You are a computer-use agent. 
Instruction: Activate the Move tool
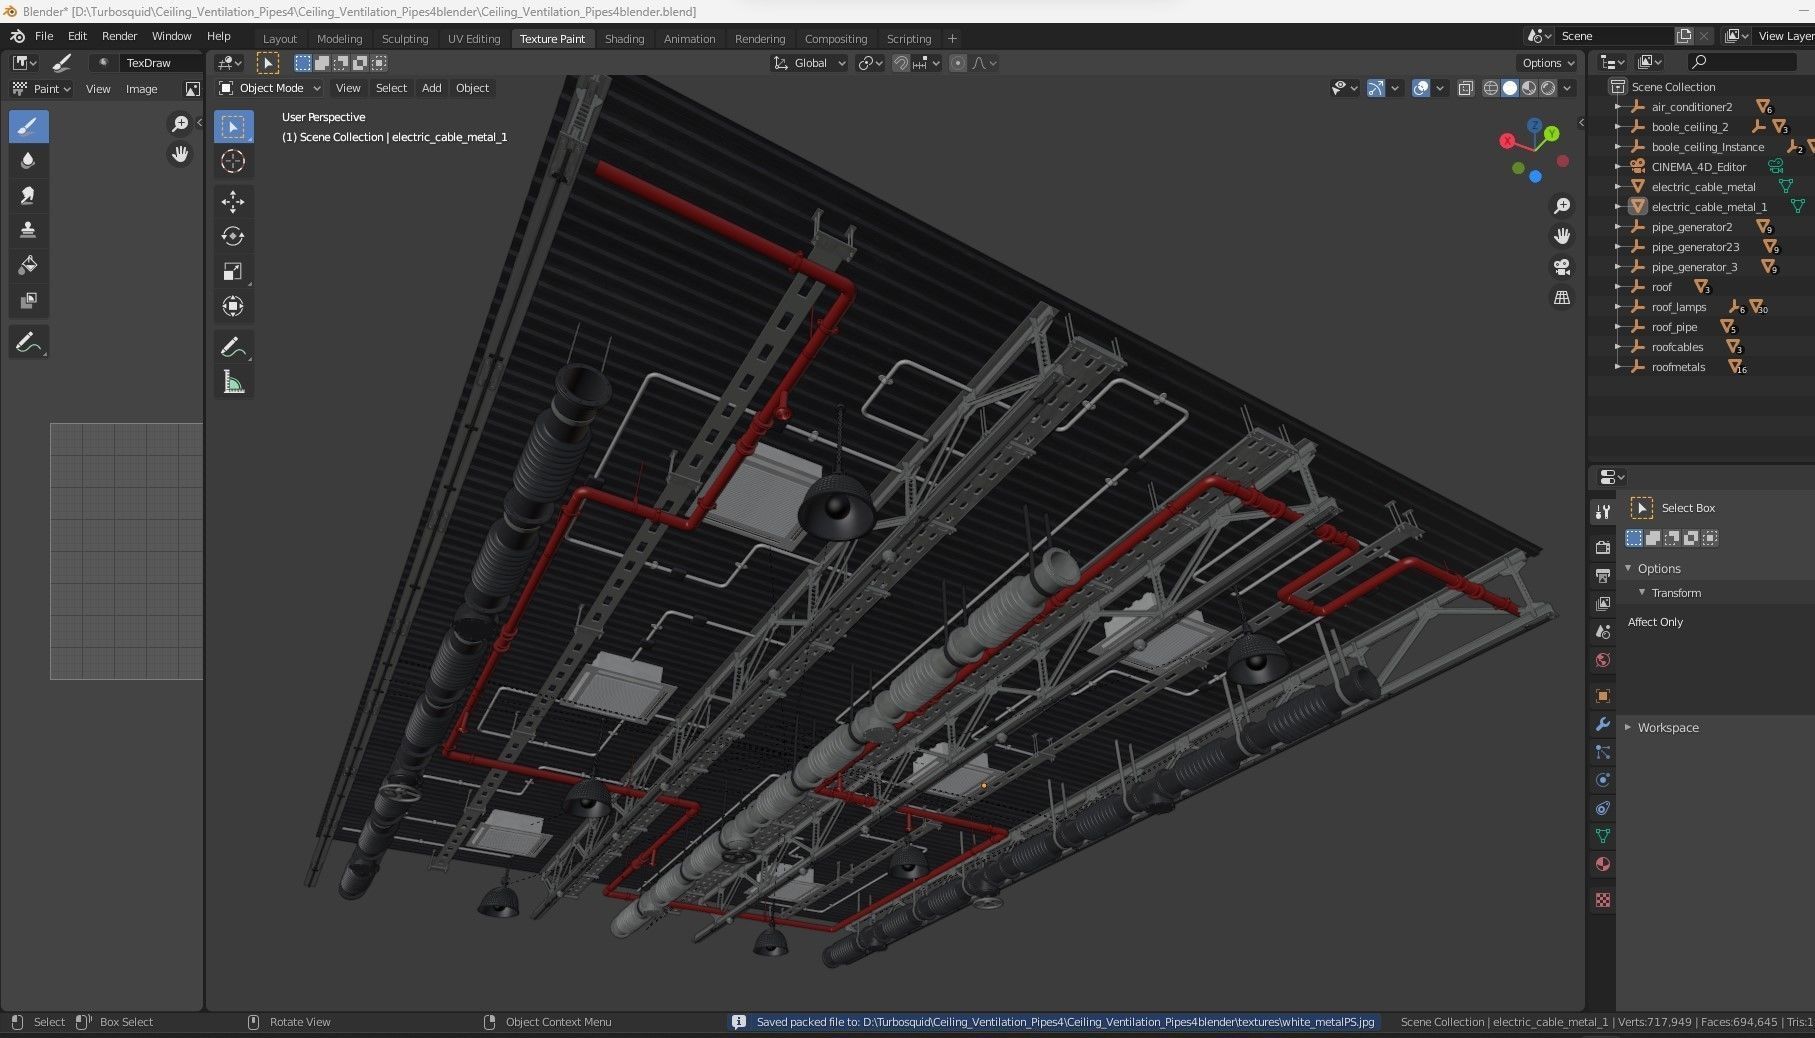(x=233, y=202)
